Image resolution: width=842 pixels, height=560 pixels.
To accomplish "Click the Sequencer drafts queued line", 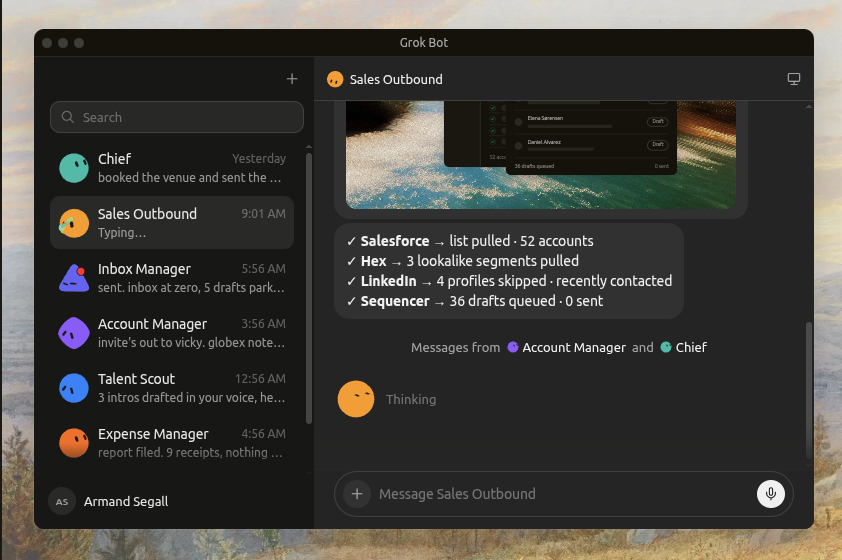I will [475, 301].
